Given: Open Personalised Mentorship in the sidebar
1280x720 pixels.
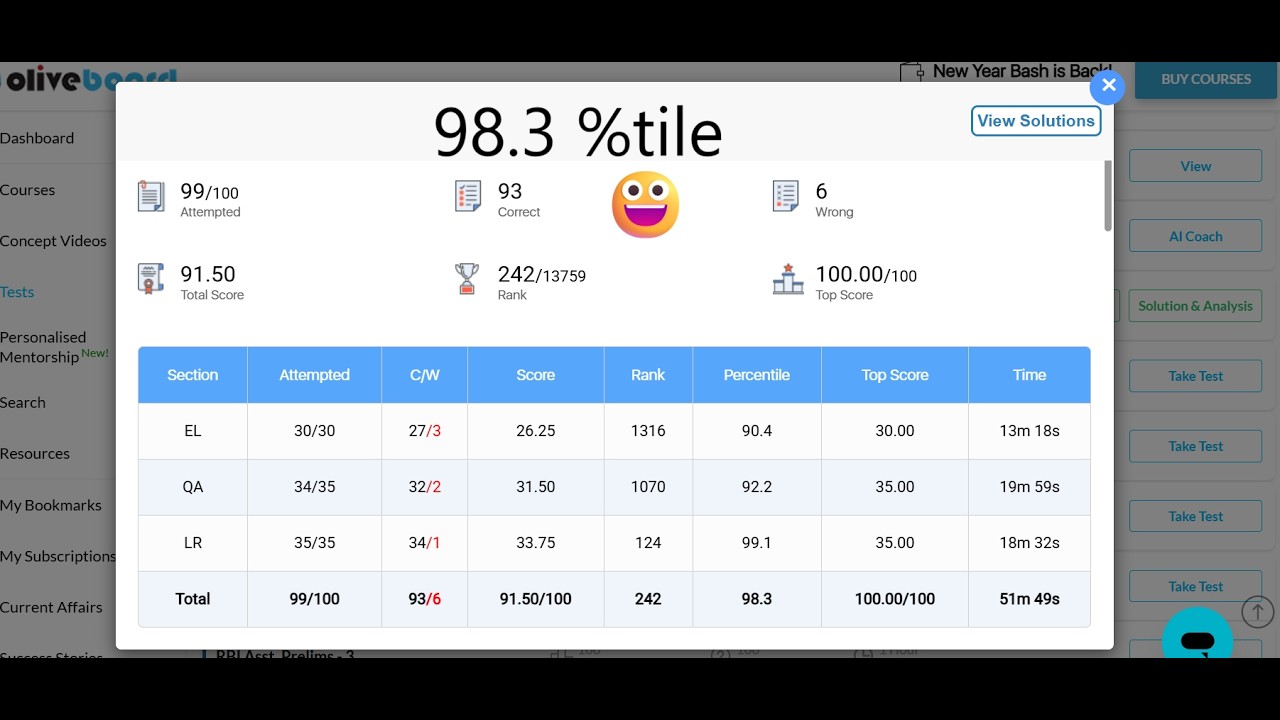Looking at the screenshot, I should (x=54, y=347).
